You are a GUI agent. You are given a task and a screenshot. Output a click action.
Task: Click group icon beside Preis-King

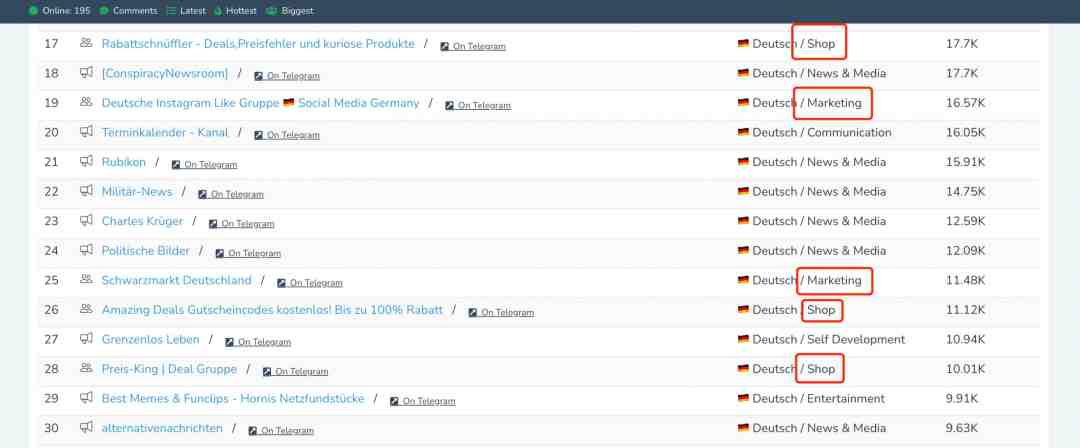click(86, 368)
